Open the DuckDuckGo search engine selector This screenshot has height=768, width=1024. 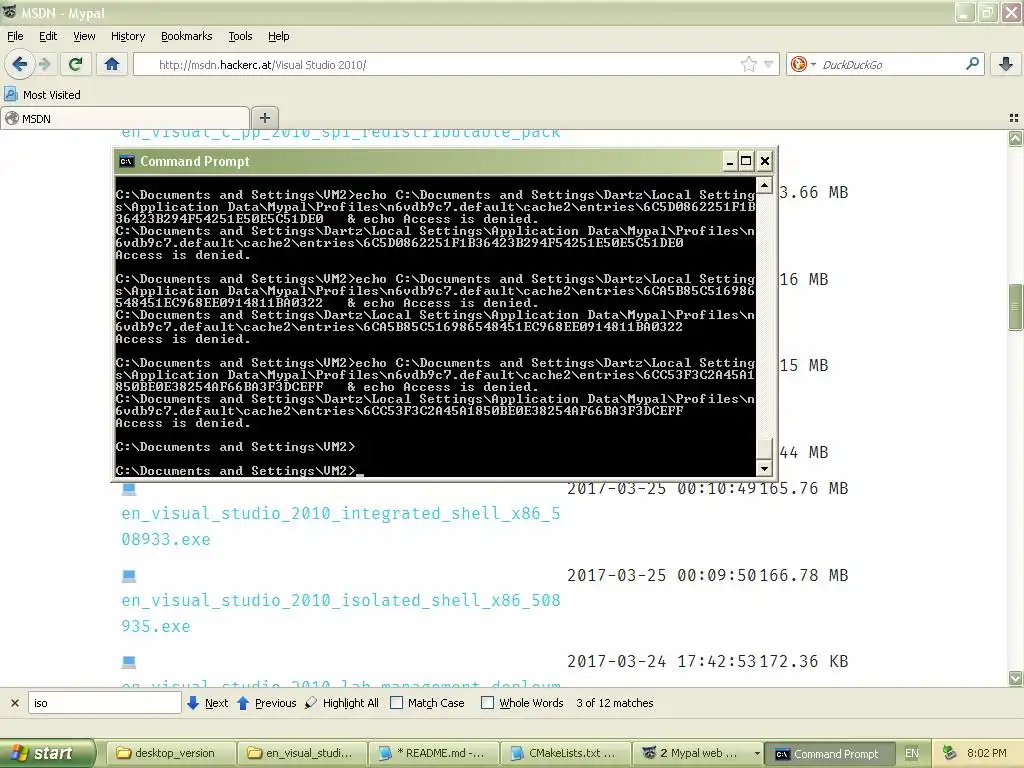click(x=803, y=64)
